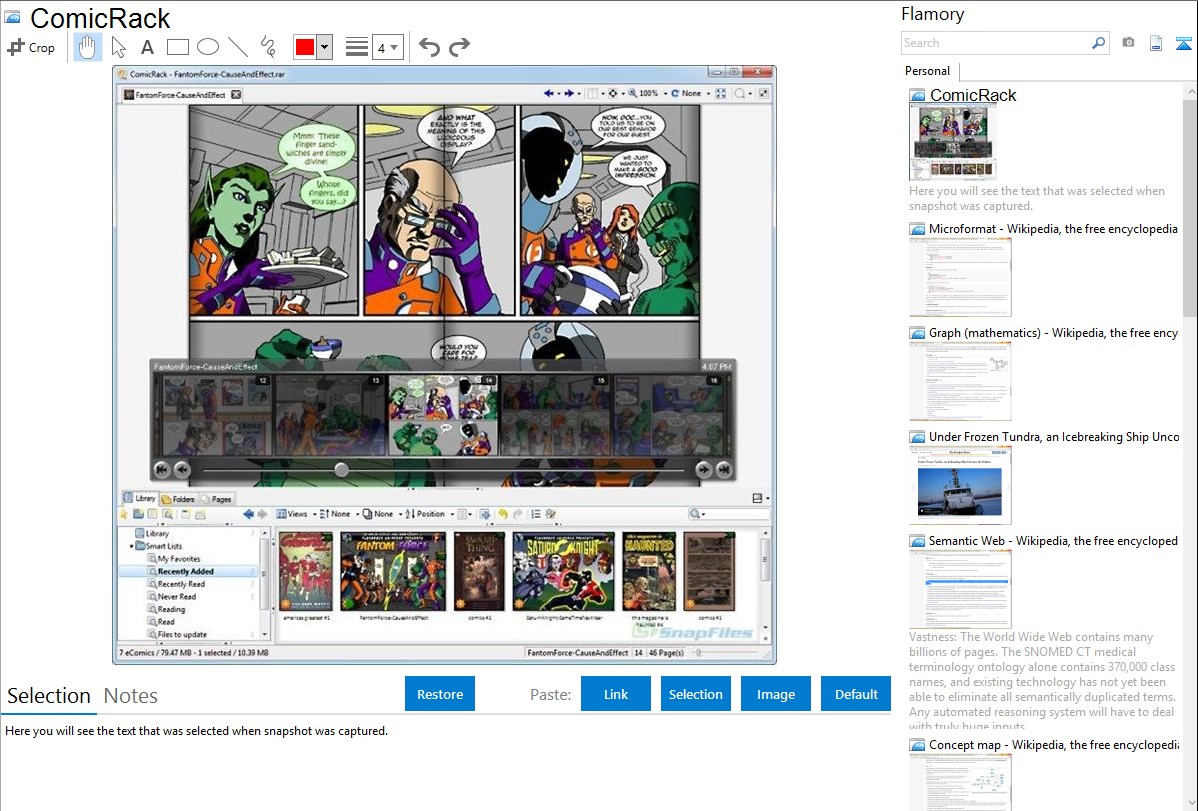Click the red color swatch
The width and height of the screenshot is (1198, 811).
[305, 47]
